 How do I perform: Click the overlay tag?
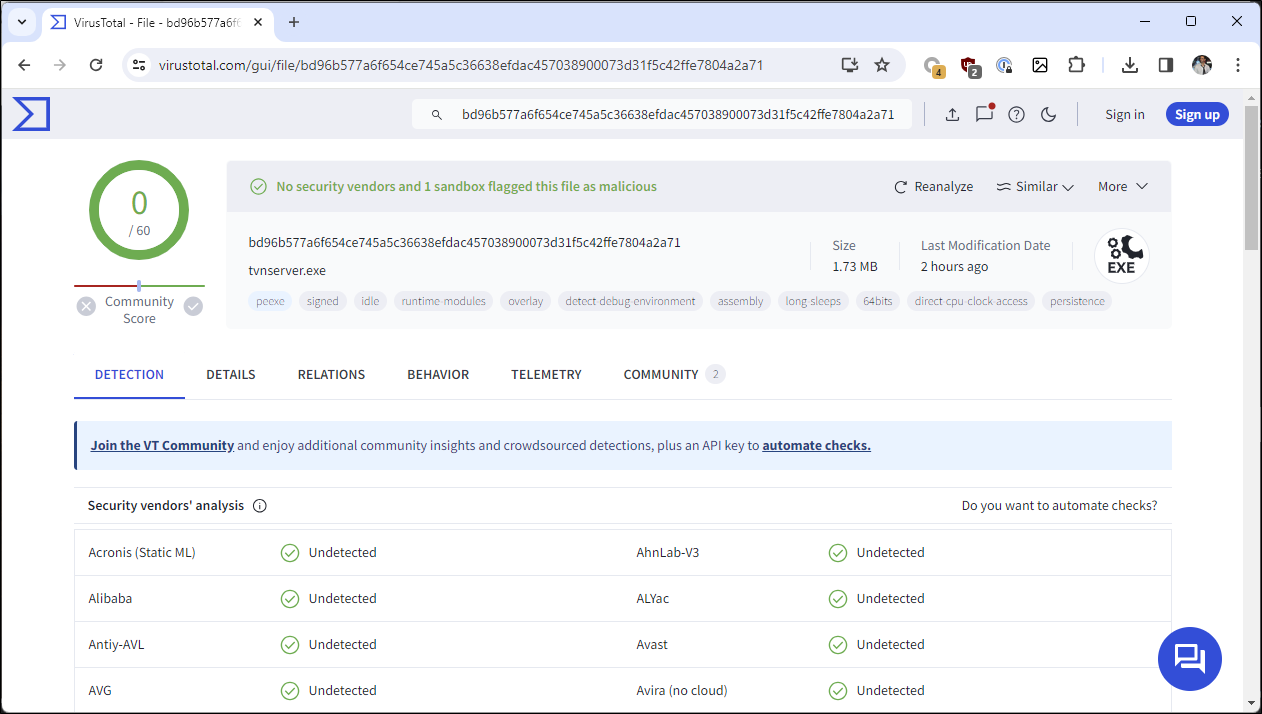[526, 301]
